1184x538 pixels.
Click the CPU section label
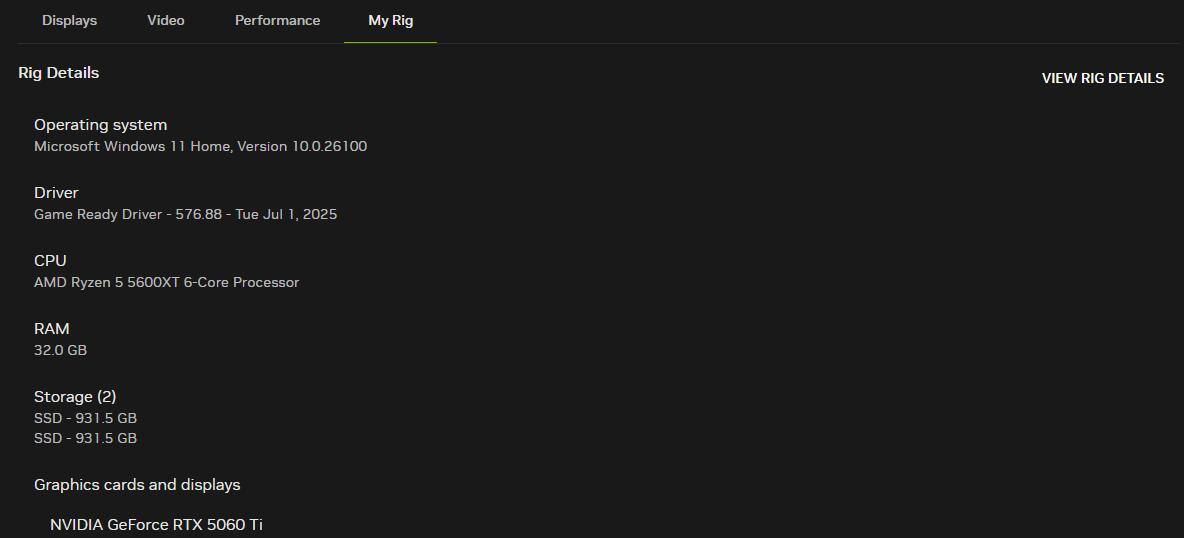pos(50,261)
